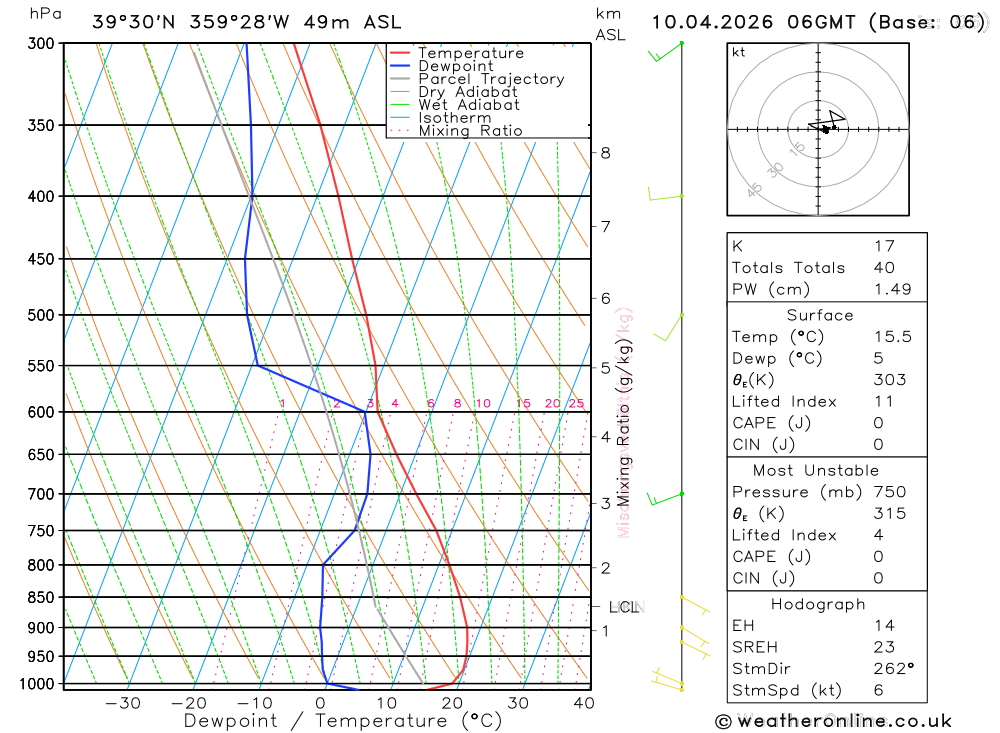Click the EH value 14

885,626
